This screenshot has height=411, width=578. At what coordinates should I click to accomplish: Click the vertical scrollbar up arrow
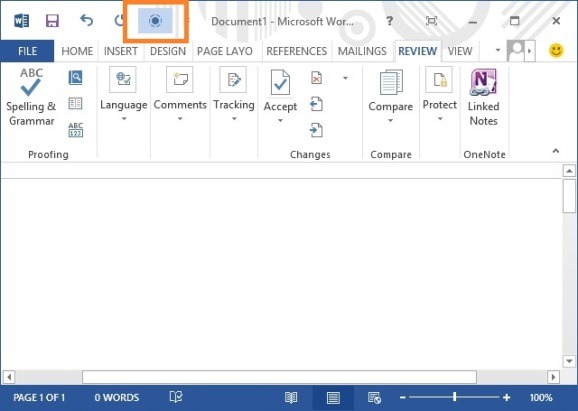pyautogui.click(x=569, y=171)
